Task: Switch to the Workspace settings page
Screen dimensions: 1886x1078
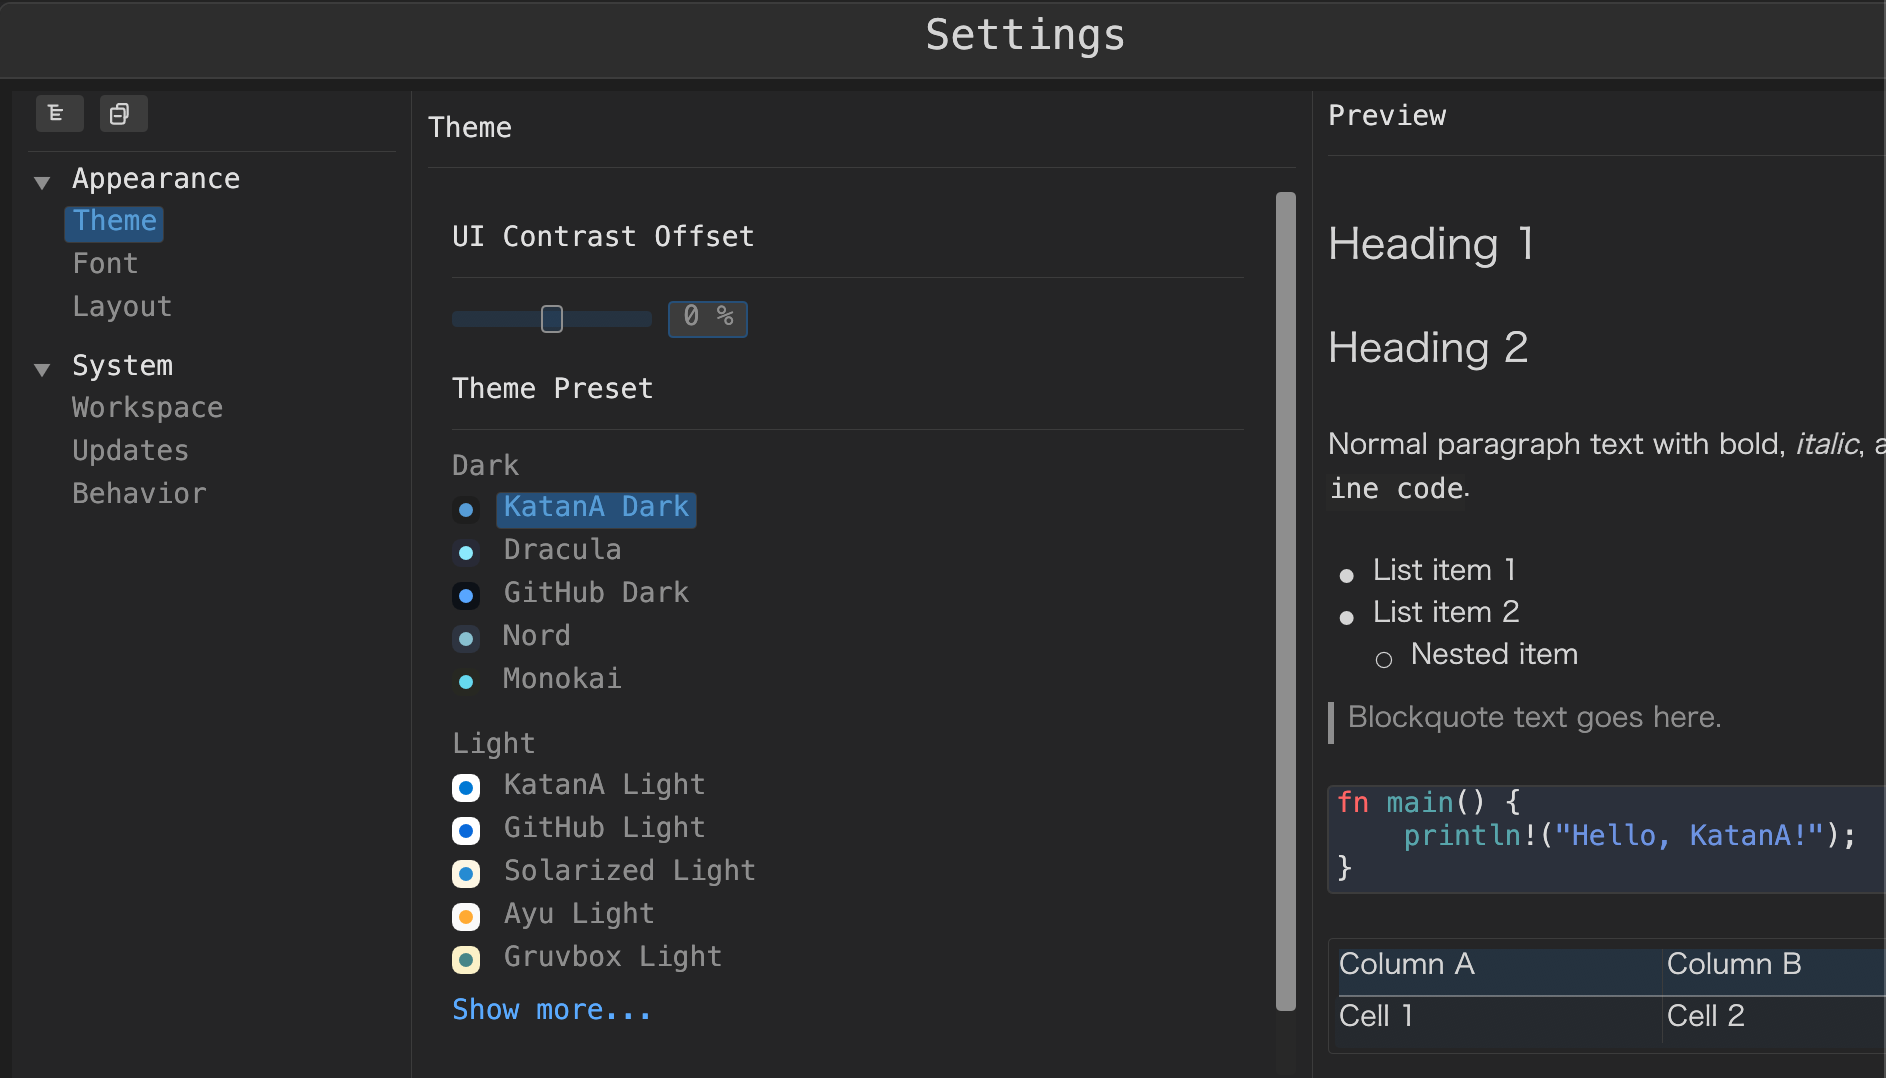Action: [x=147, y=407]
